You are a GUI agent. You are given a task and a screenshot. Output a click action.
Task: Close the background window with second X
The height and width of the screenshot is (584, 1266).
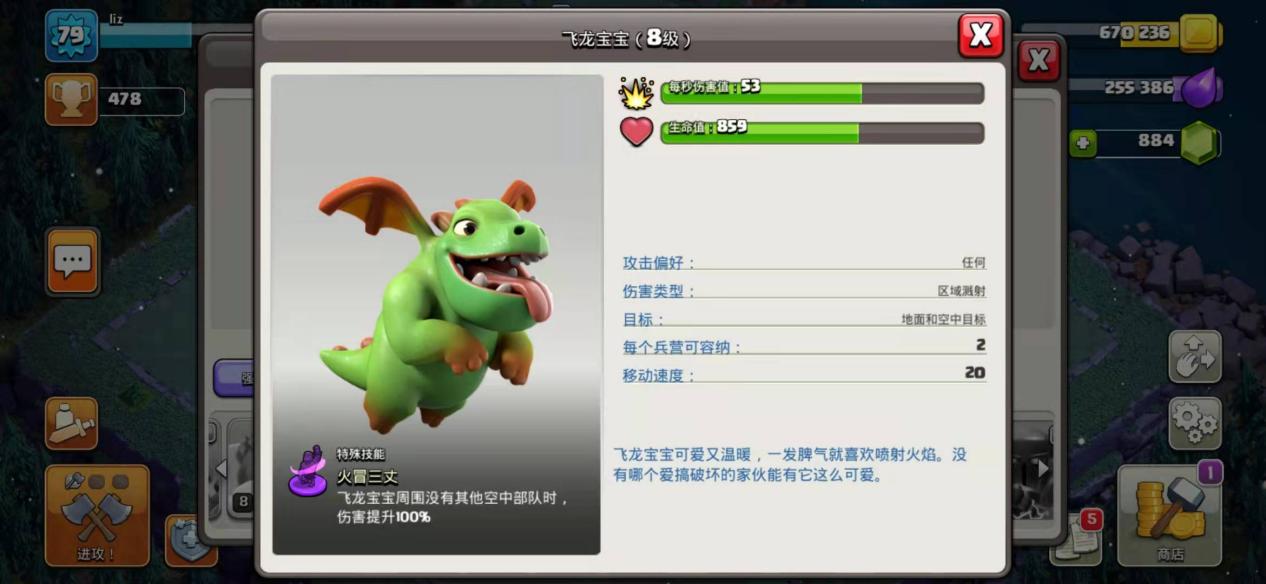(1039, 61)
